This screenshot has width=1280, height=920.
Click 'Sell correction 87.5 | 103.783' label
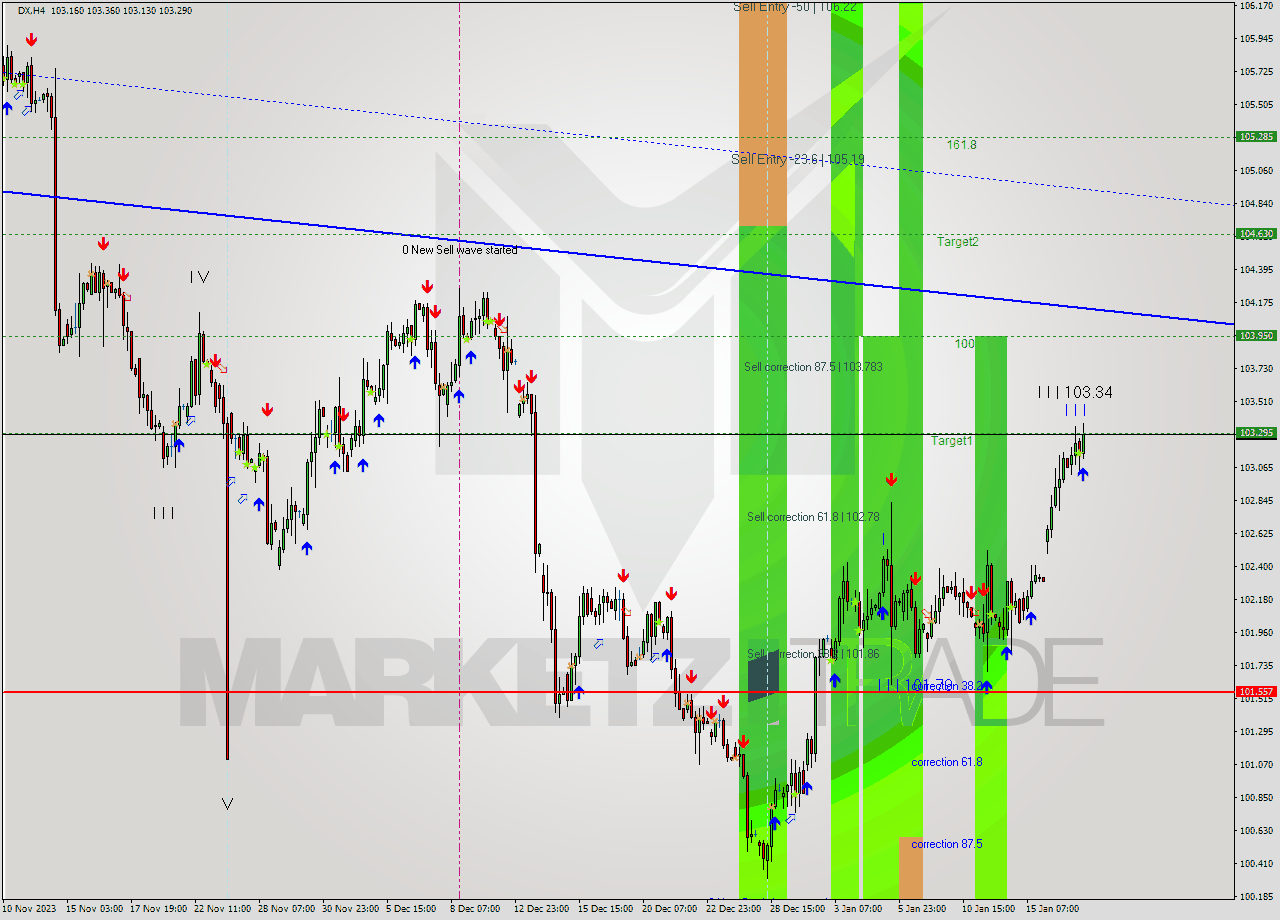[x=813, y=367]
